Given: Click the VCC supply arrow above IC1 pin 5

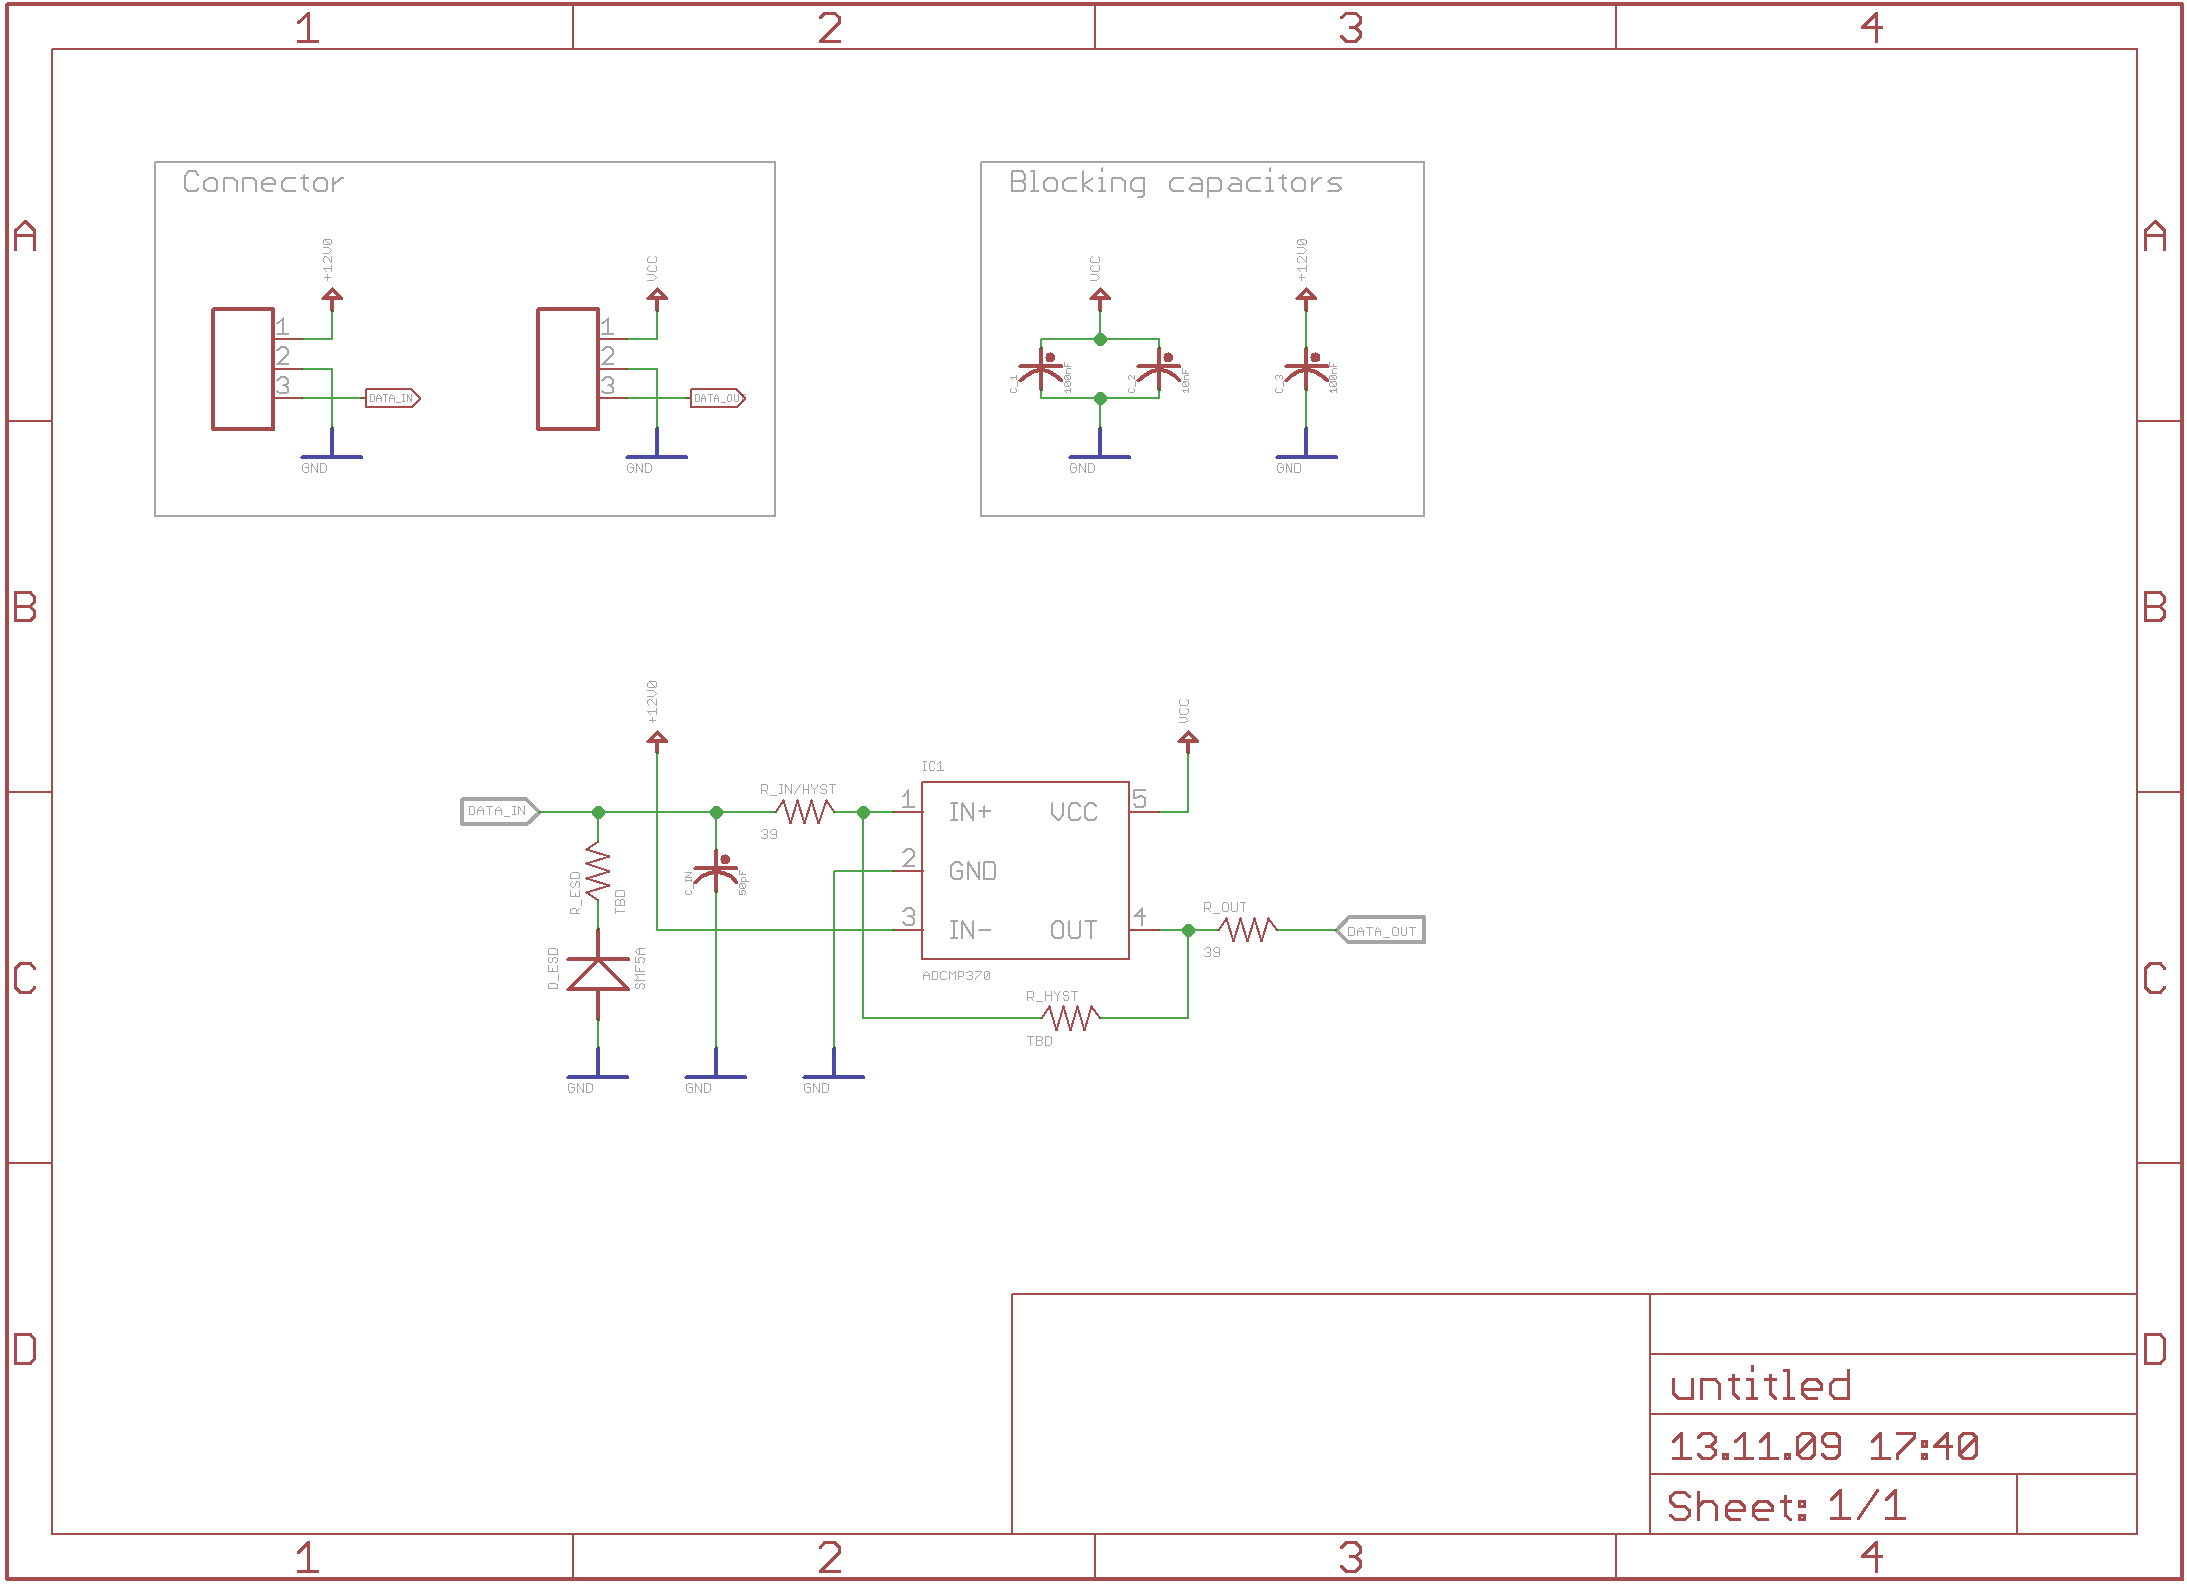Looking at the screenshot, I should [1188, 740].
